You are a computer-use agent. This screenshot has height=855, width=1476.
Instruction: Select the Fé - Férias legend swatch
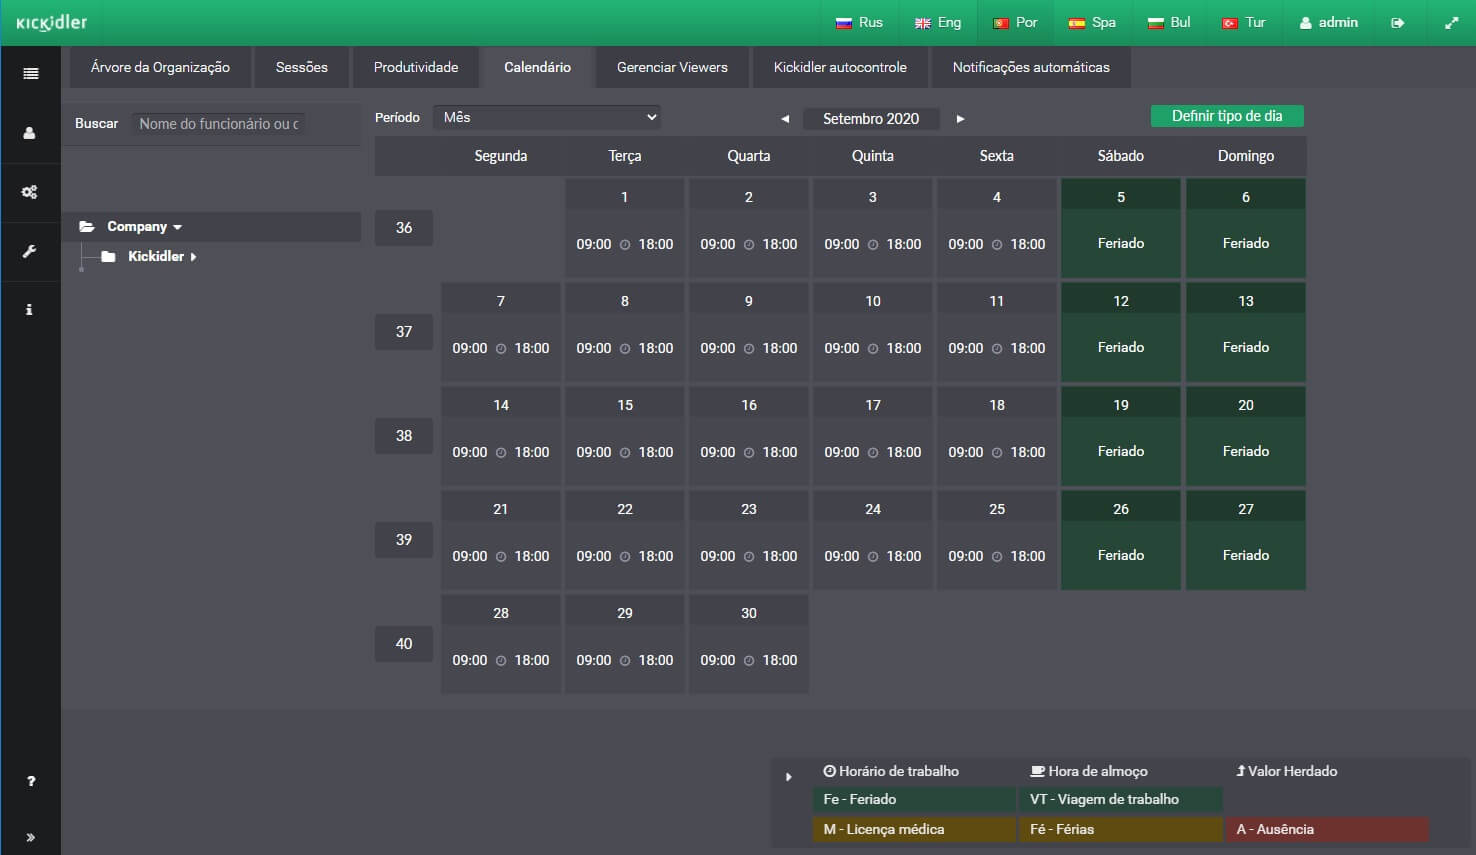pos(1121,829)
